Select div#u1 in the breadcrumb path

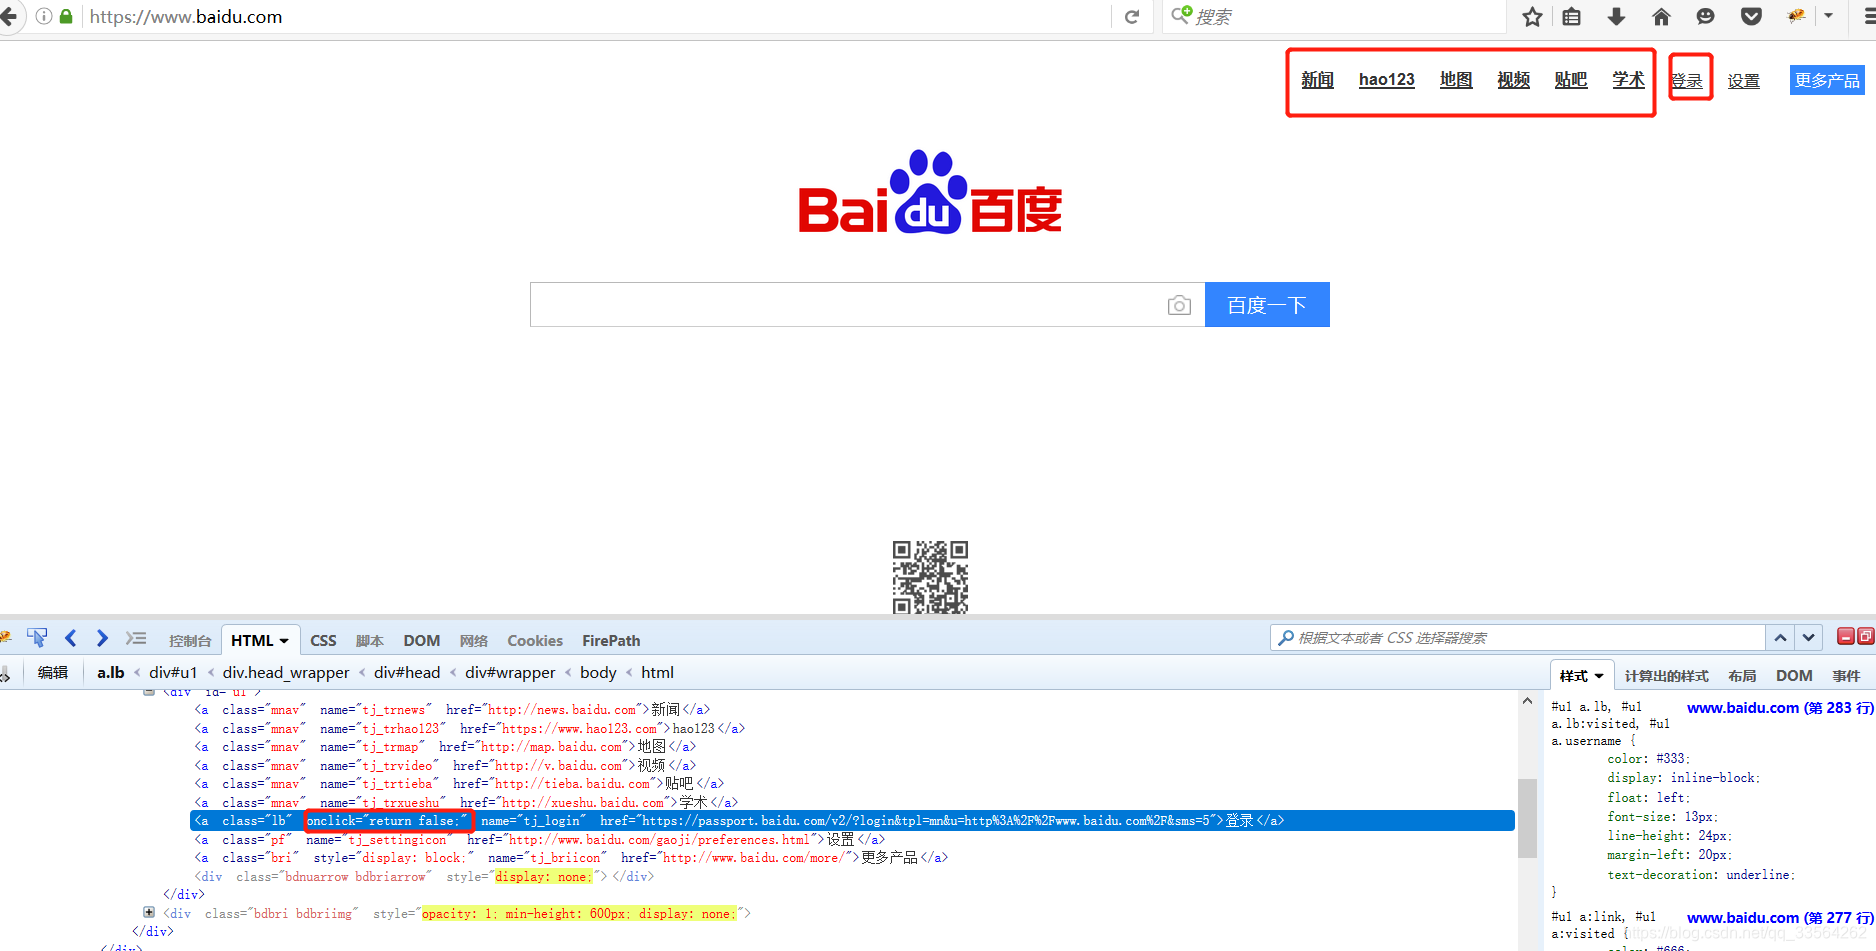coord(173,672)
